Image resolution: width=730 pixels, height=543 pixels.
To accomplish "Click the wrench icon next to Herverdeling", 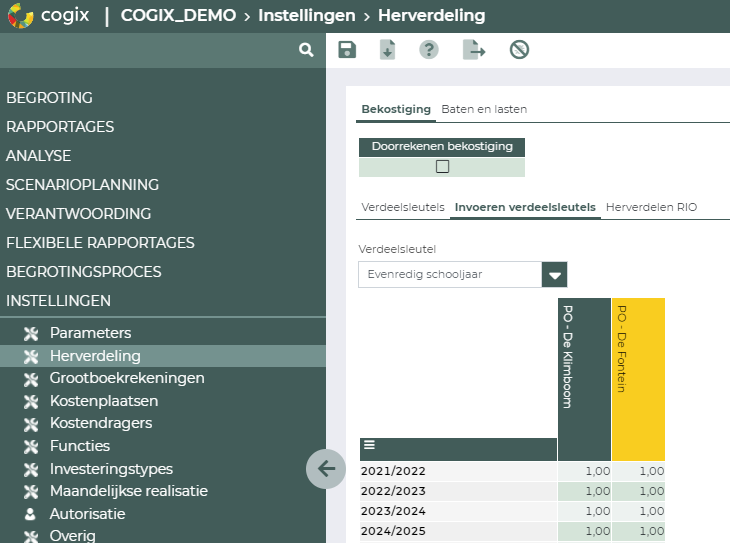I will coord(31,356).
